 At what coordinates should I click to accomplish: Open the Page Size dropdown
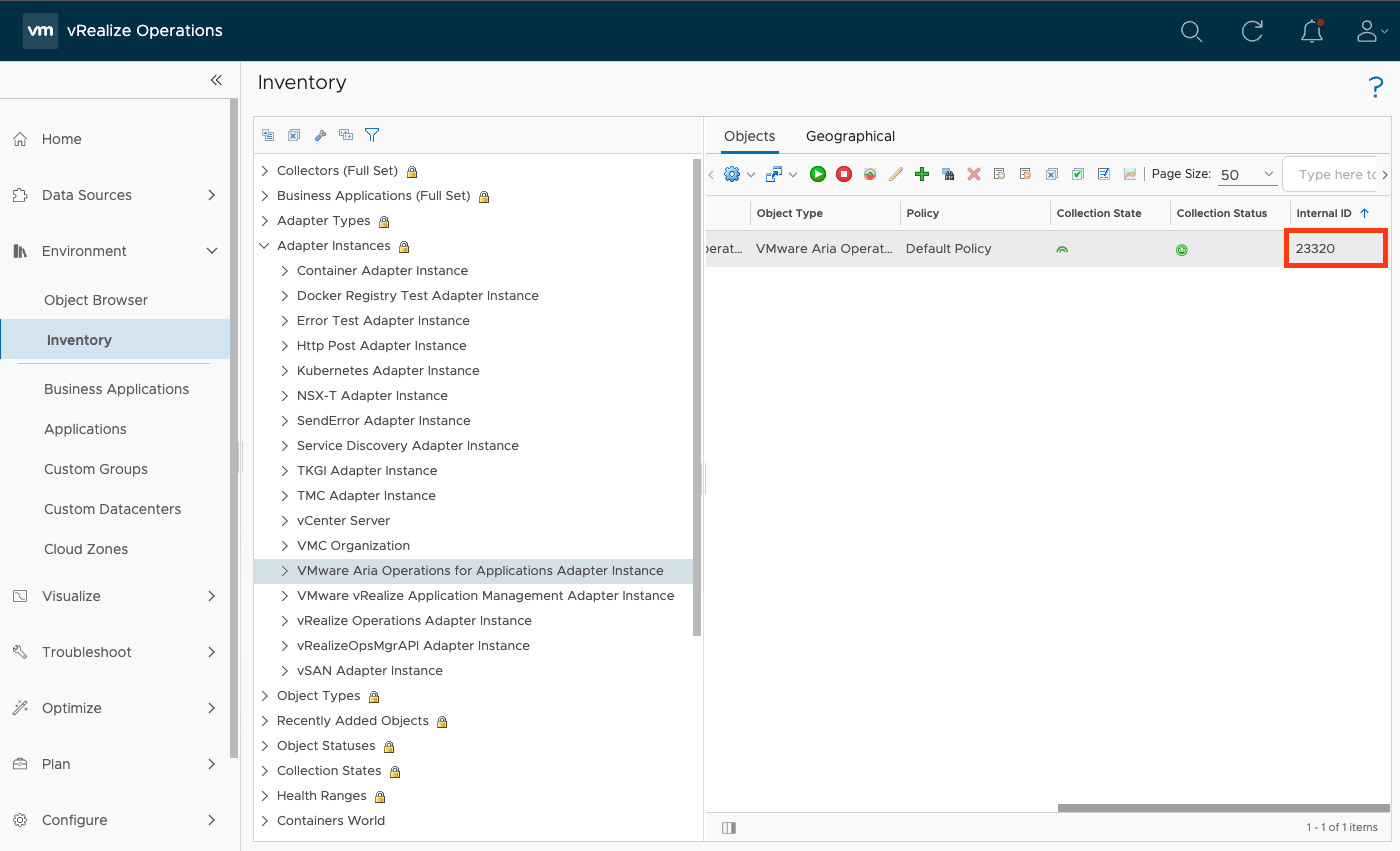pos(1247,174)
